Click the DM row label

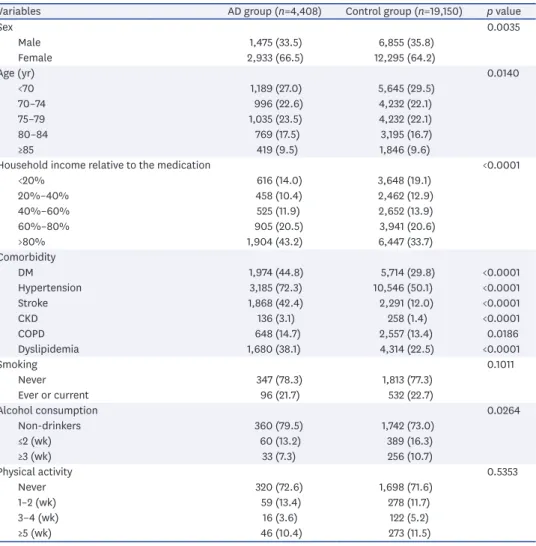coord(26,272)
